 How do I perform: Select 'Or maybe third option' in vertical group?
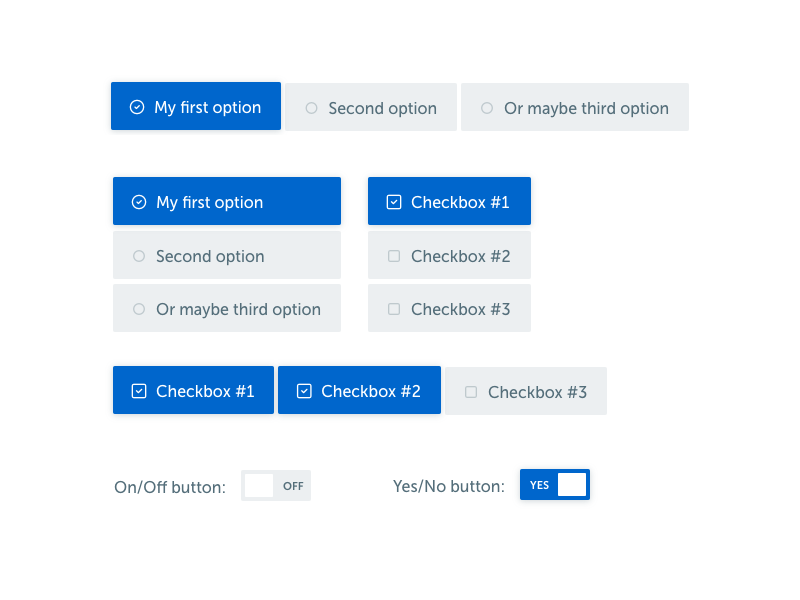(x=227, y=308)
